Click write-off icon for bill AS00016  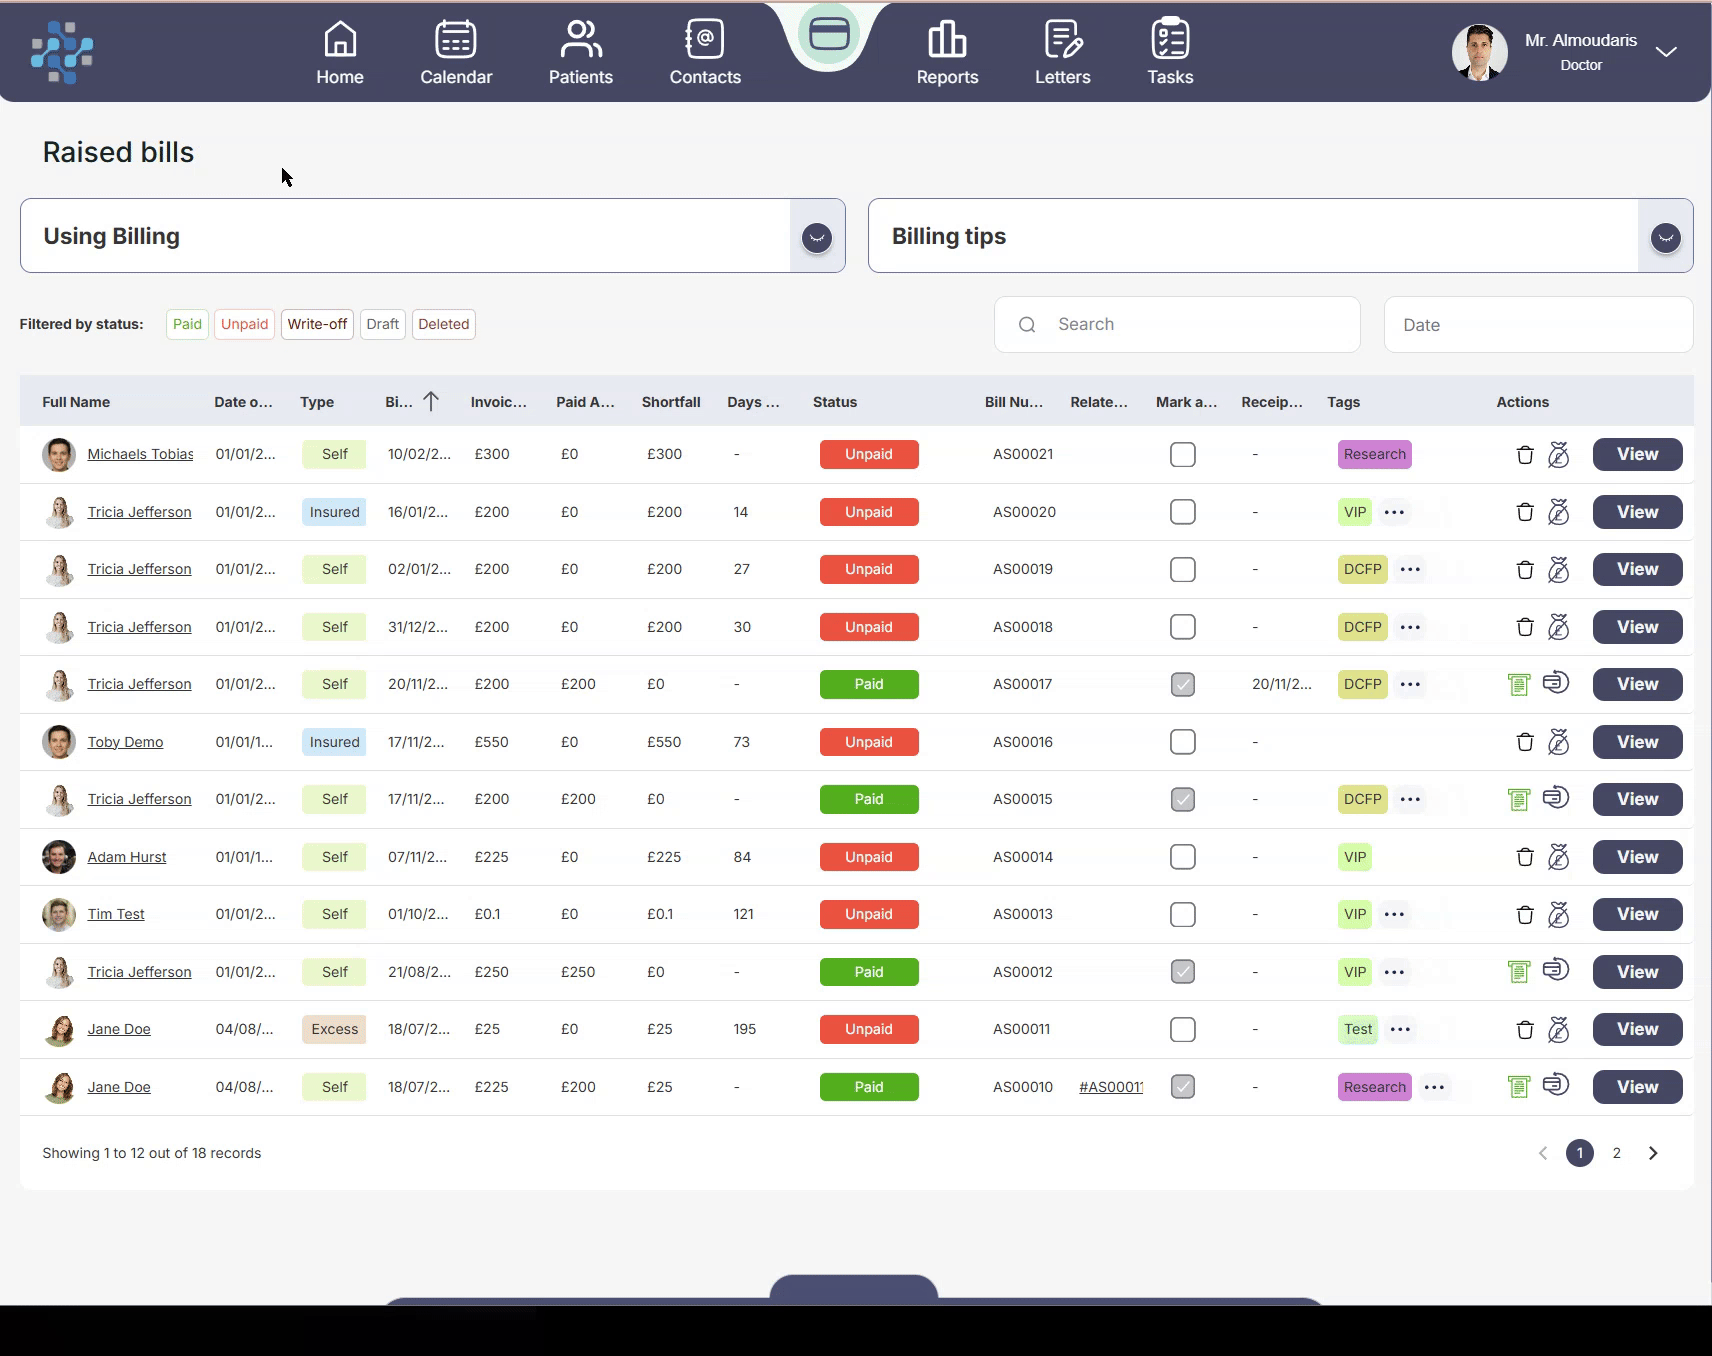click(x=1558, y=742)
